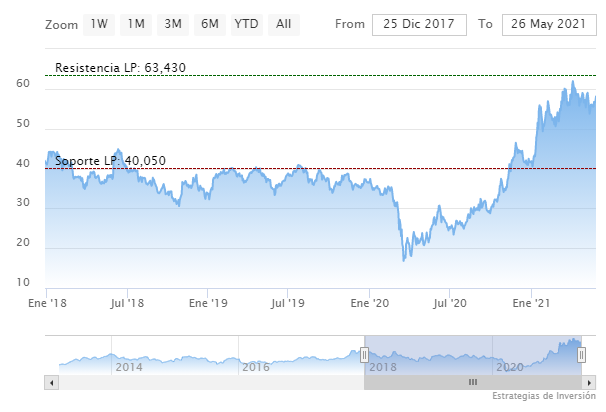Switch zoom to YTD

tap(246, 23)
